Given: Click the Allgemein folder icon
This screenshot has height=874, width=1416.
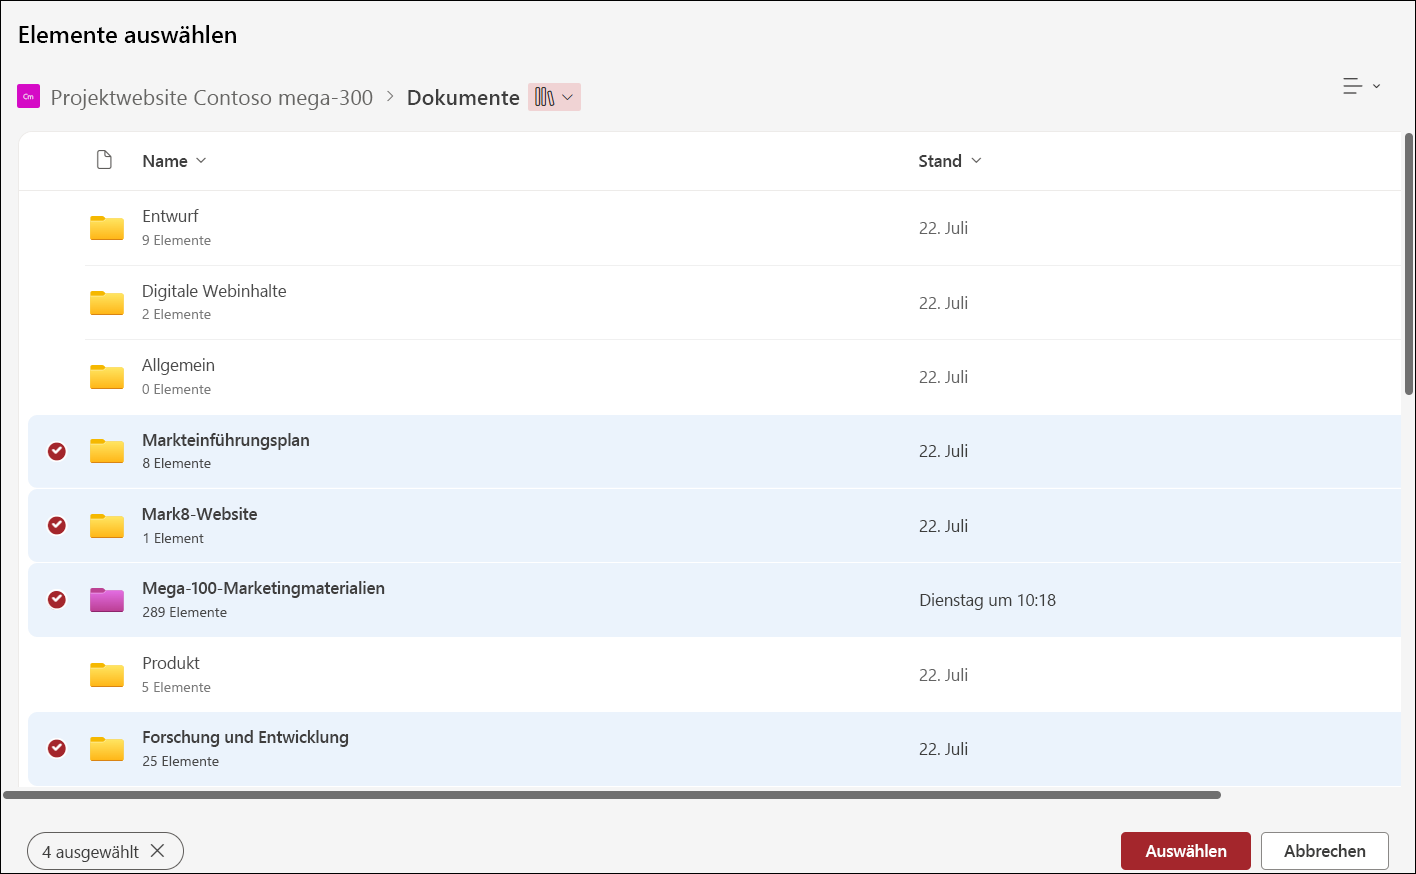Looking at the screenshot, I should click(107, 377).
